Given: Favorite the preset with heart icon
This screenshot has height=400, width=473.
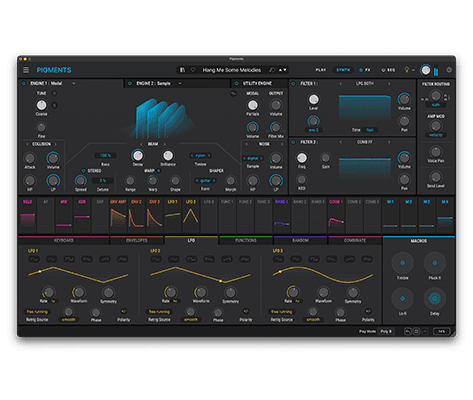Looking at the screenshot, I should pyautogui.click(x=193, y=70).
